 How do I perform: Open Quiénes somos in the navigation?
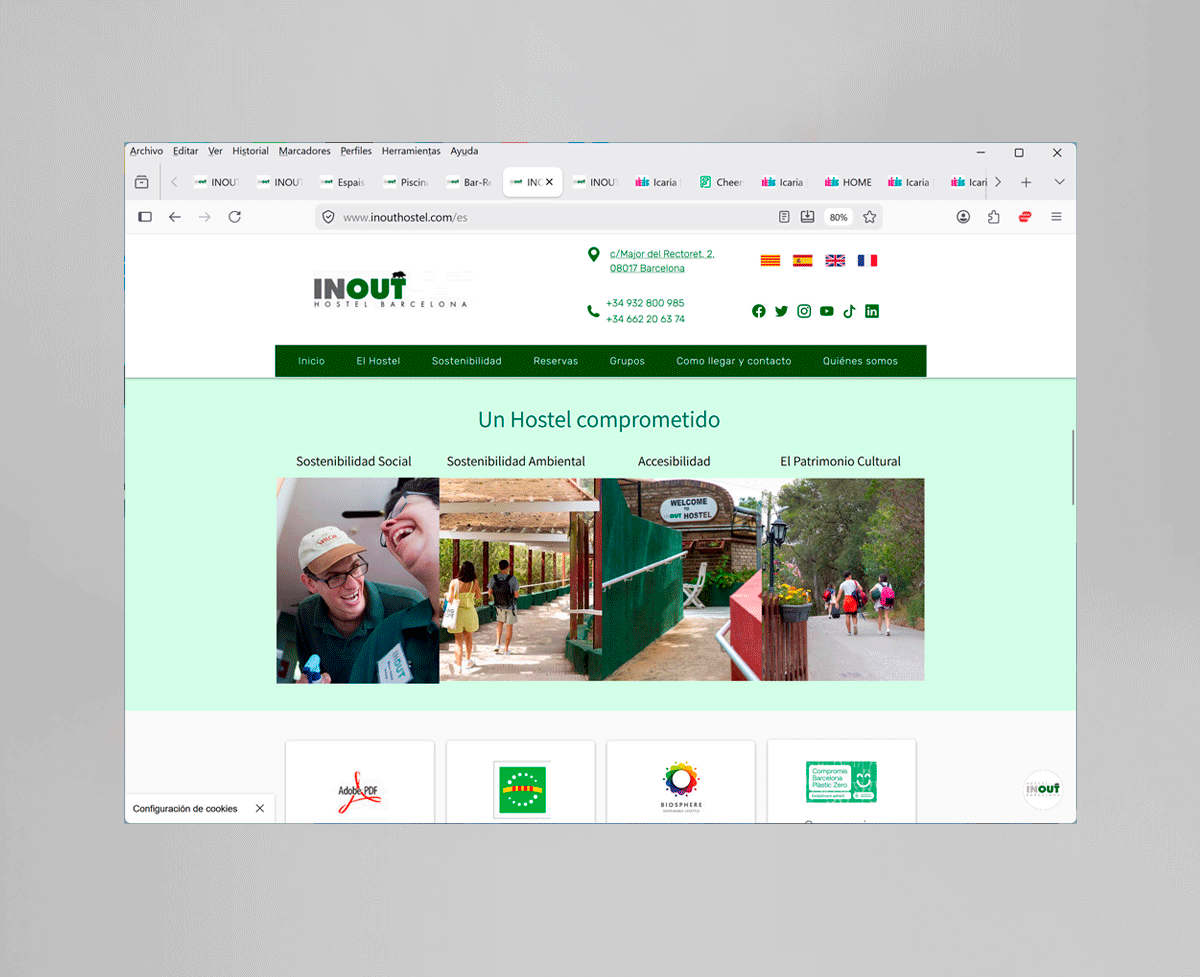click(860, 361)
